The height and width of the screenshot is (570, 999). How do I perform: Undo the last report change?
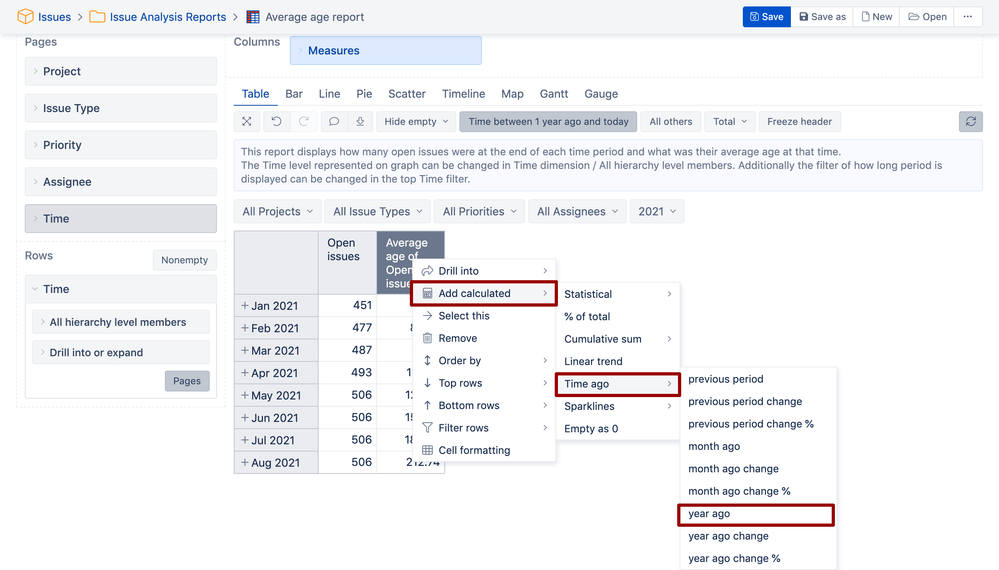[x=276, y=122]
